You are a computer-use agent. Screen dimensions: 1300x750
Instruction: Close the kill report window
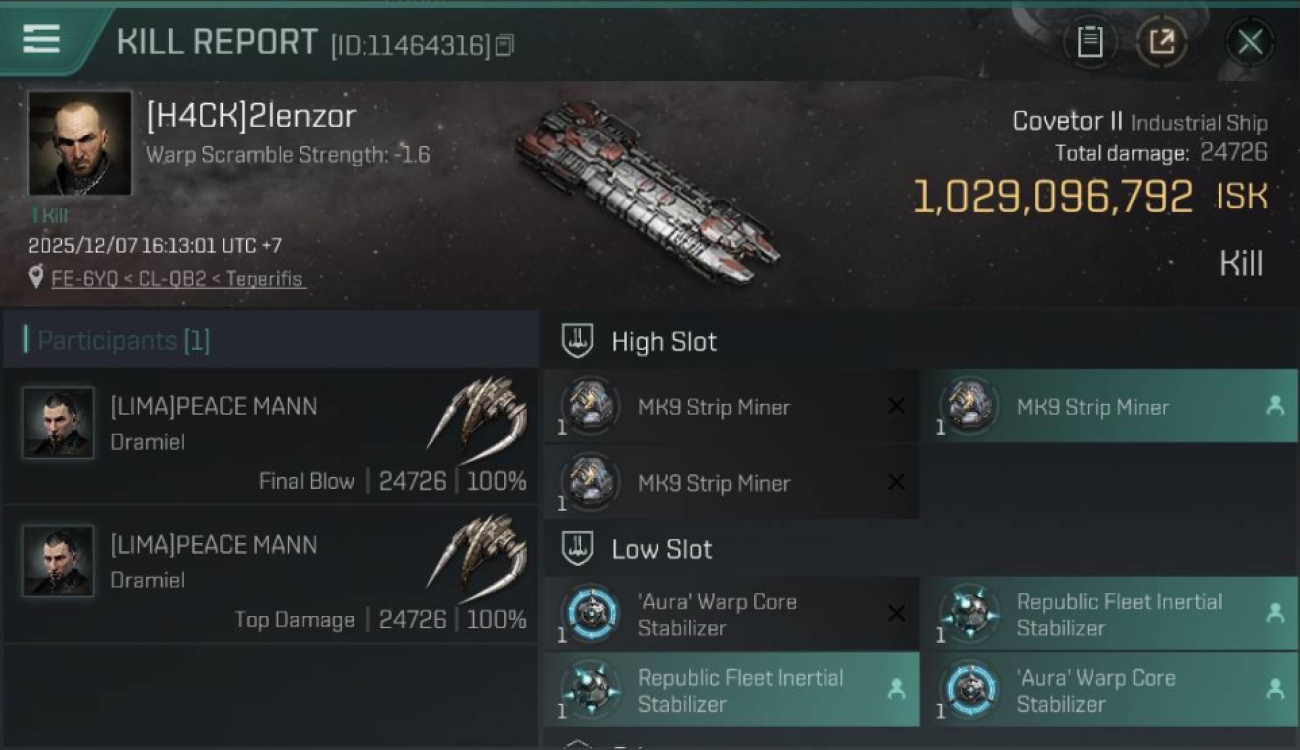[x=1250, y=42]
